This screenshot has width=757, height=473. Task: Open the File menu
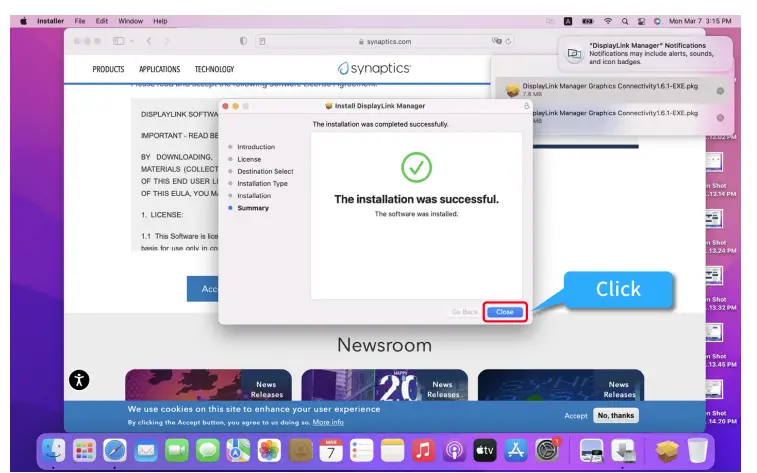[x=80, y=21]
